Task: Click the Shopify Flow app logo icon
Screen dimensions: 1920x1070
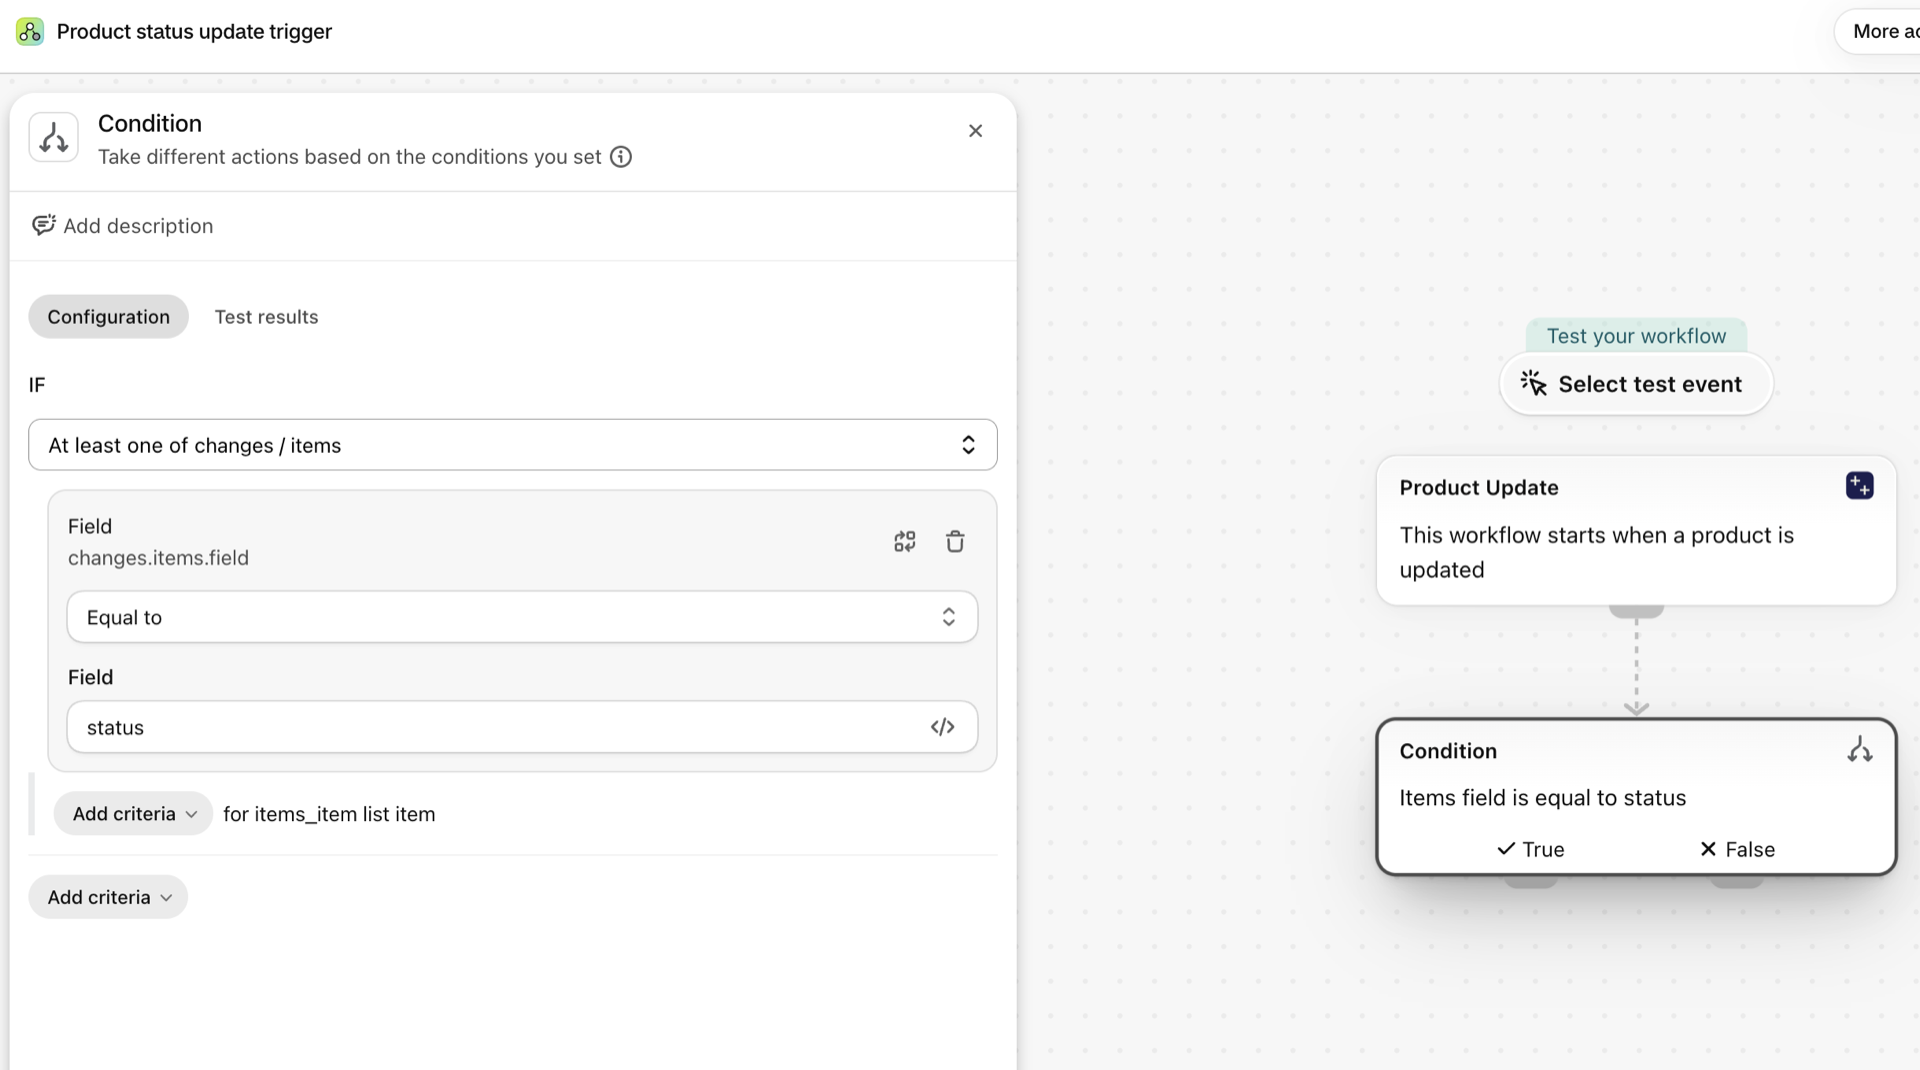Action: click(x=30, y=32)
